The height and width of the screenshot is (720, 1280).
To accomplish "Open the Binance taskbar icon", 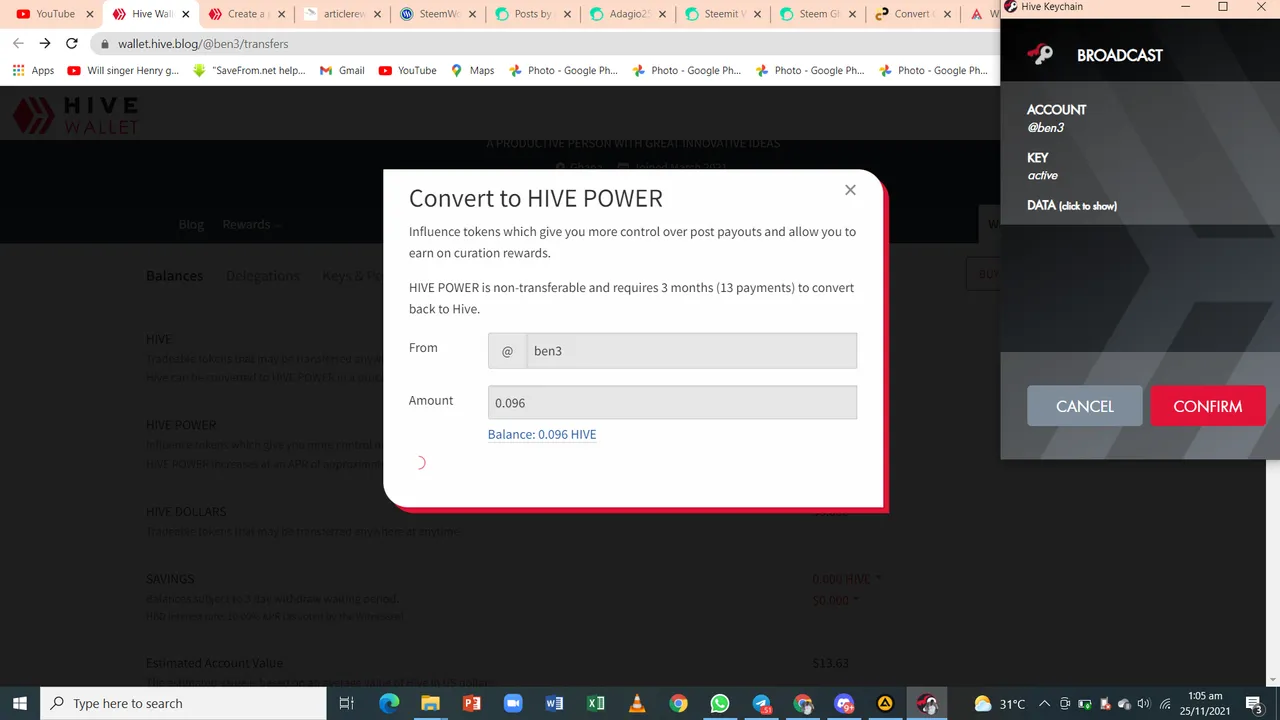I will coord(885,703).
